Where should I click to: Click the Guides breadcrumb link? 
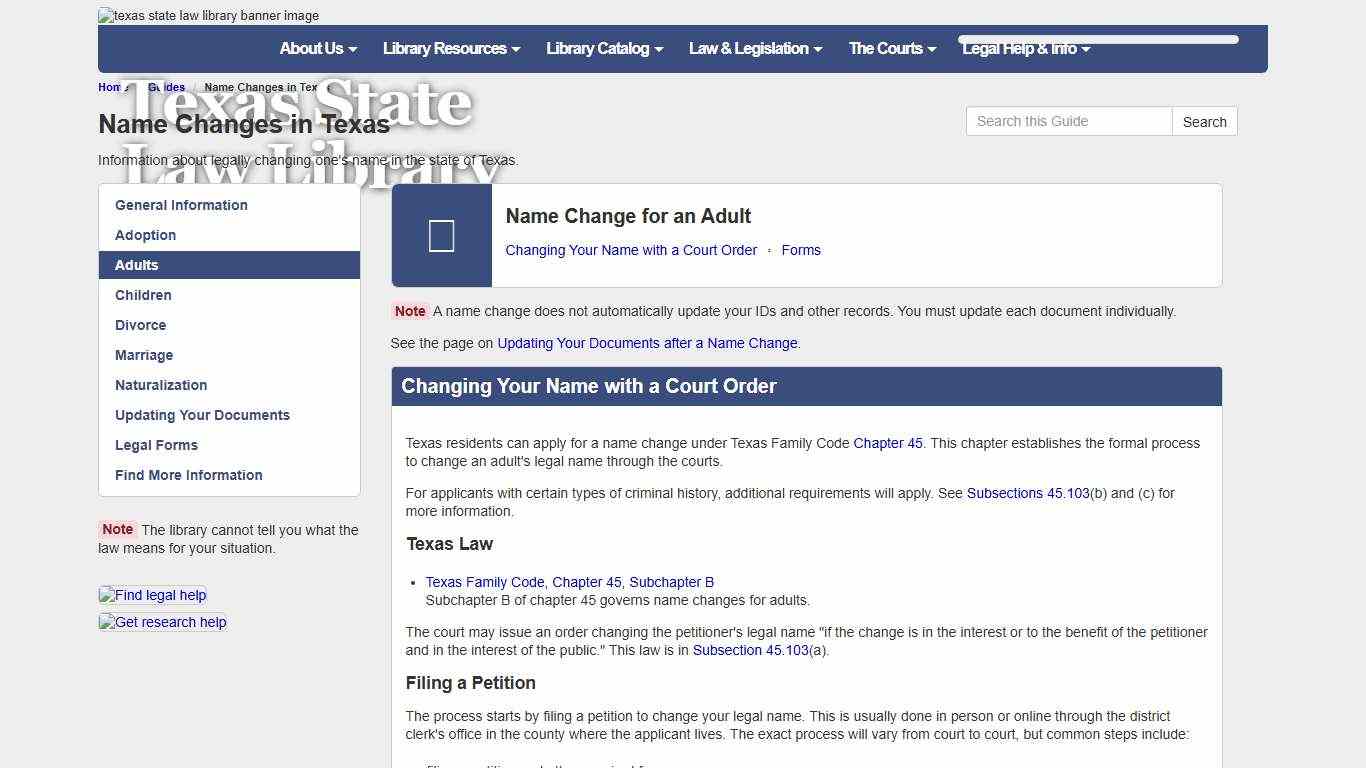click(166, 87)
